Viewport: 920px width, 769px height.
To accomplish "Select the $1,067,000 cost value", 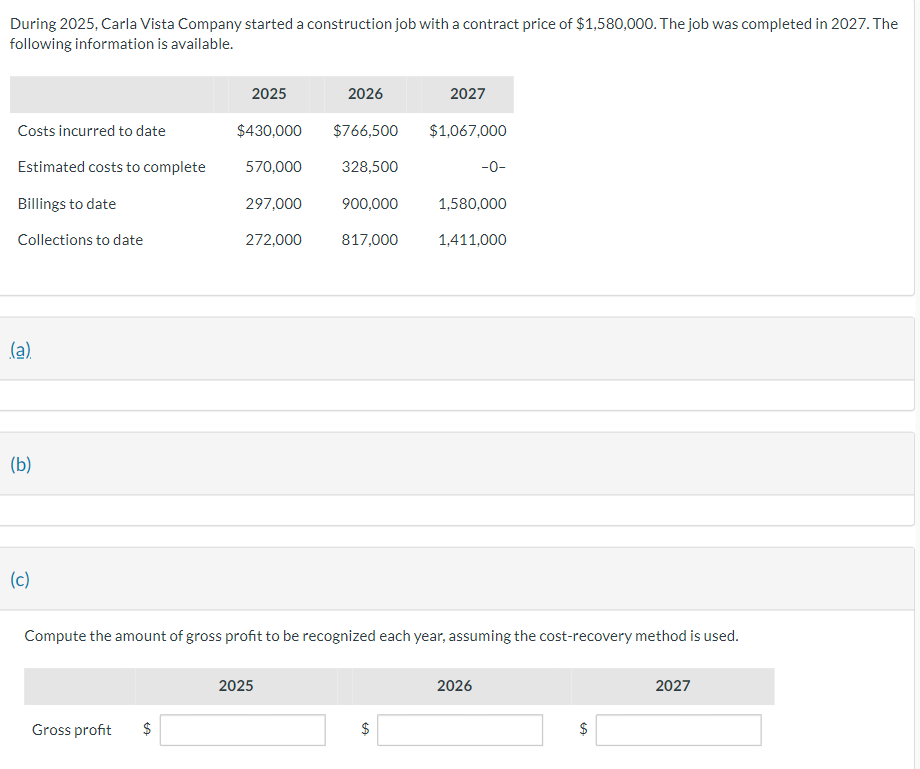I will click(x=469, y=130).
